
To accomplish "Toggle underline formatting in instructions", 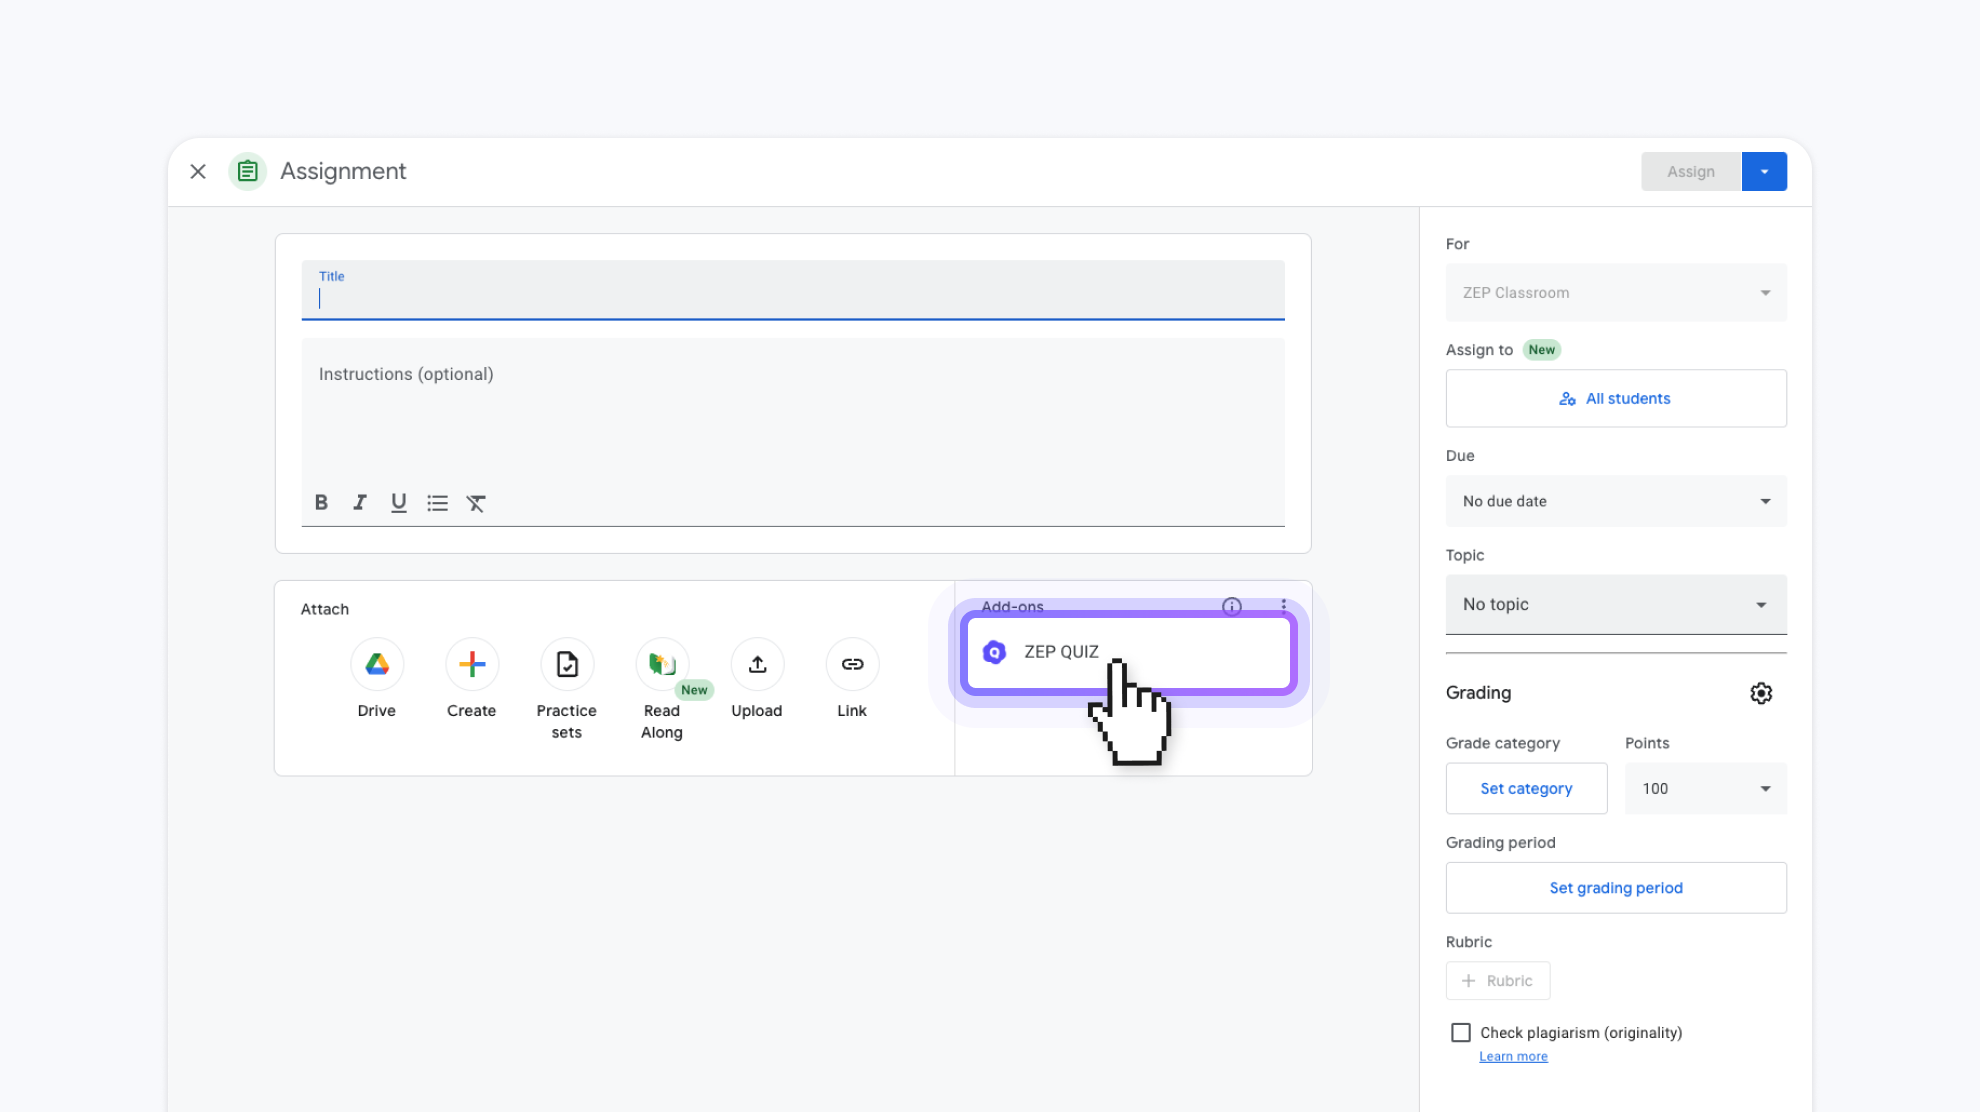I will click(x=398, y=503).
